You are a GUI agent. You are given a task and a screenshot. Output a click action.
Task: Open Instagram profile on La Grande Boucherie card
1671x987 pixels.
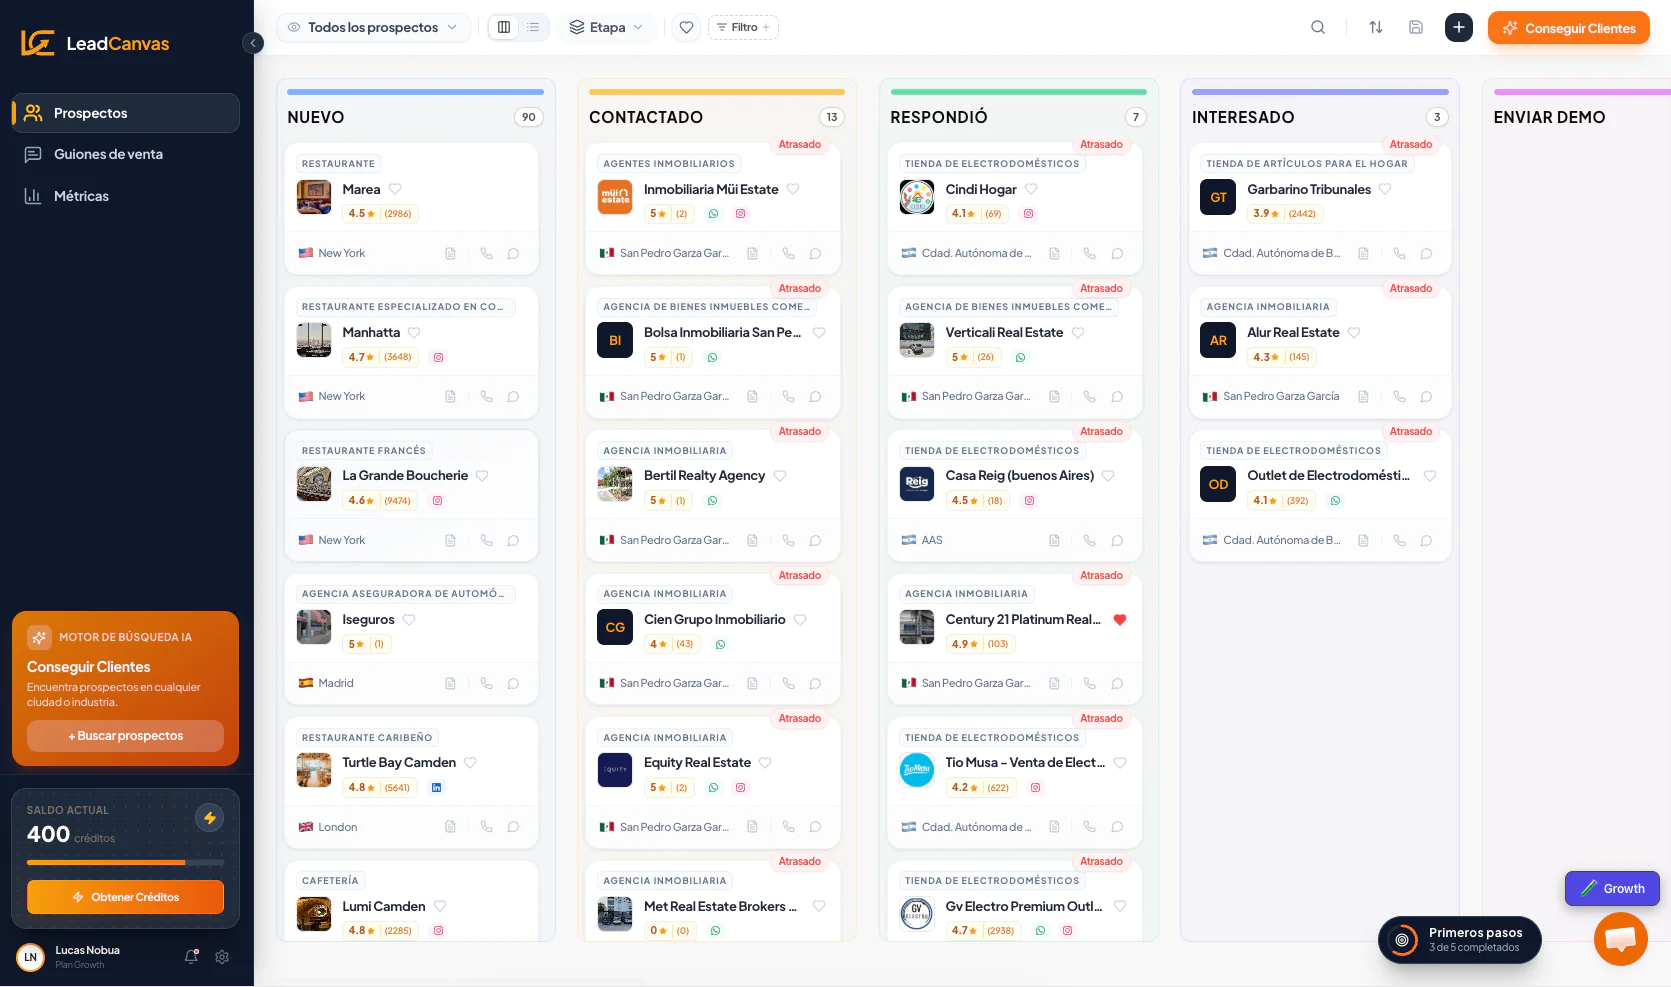point(438,500)
